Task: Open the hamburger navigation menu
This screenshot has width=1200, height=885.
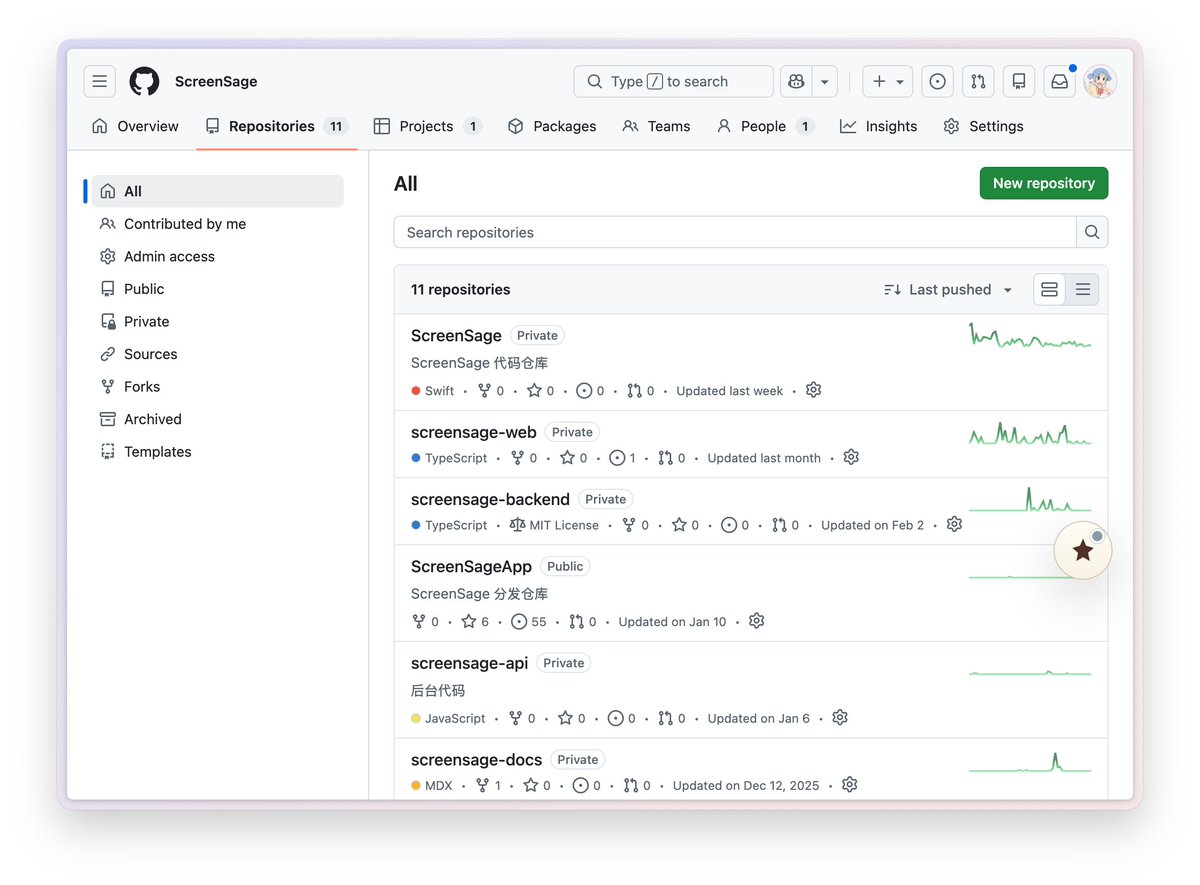Action: tap(99, 81)
